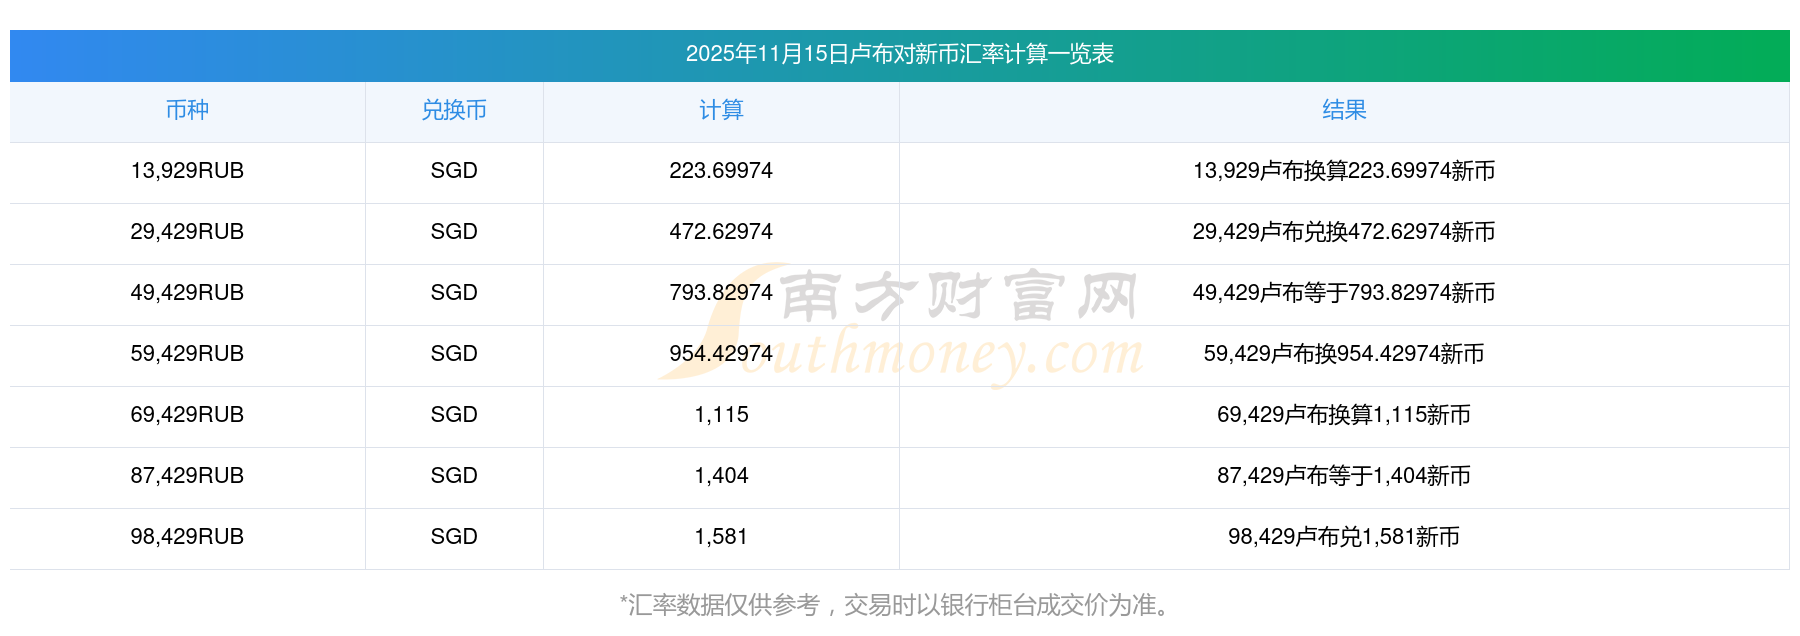Select the 结果 column header
The width and height of the screenshot is (1800, 636).
click(x=1344, y=110)
